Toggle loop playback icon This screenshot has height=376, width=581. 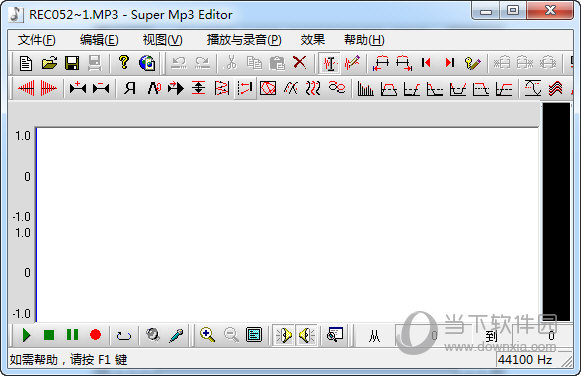point(124,336)
